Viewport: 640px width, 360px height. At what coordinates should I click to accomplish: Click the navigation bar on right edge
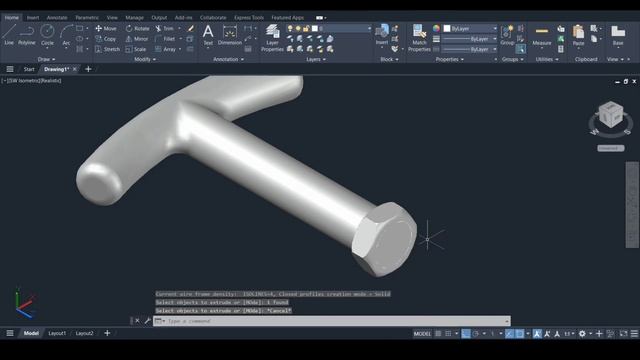click(632, 204)
